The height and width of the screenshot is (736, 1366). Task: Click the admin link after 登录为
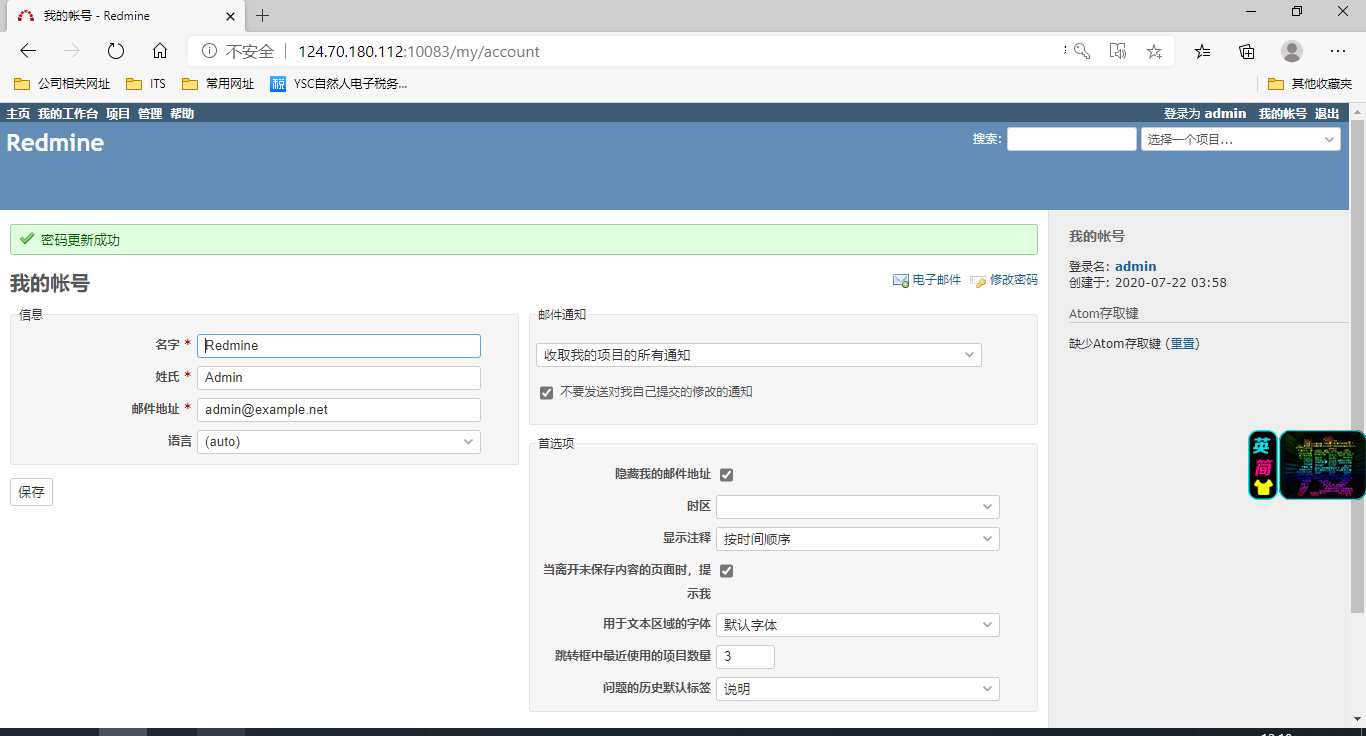tap(1225, 114)
